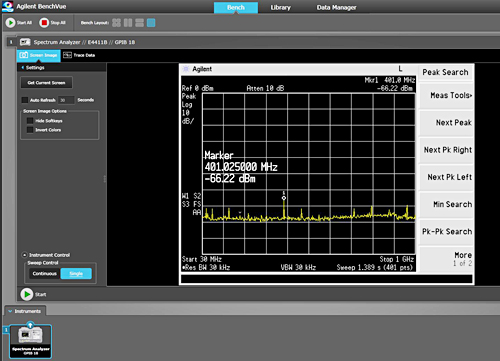Click the Next Pk Right softkey
500x361 pixels.
tap(446, 150)
